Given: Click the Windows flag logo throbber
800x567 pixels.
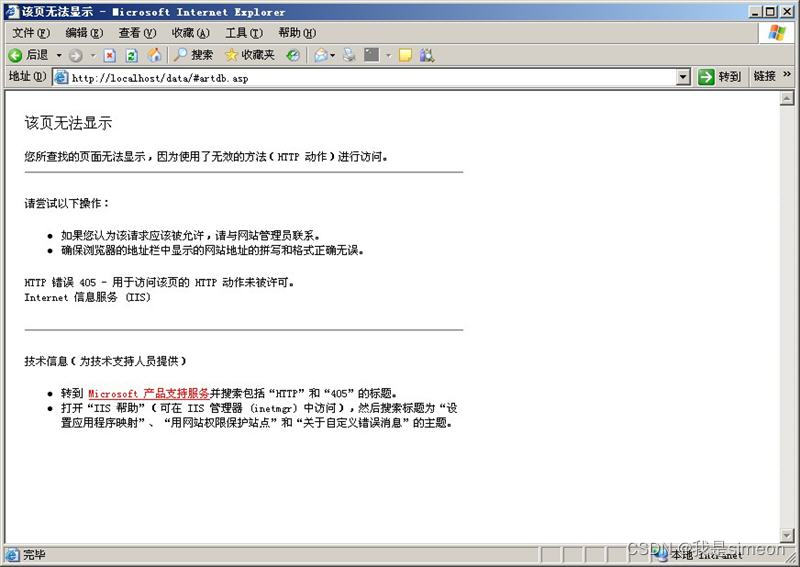Looking at the screenshot, I should coord(777,33).
